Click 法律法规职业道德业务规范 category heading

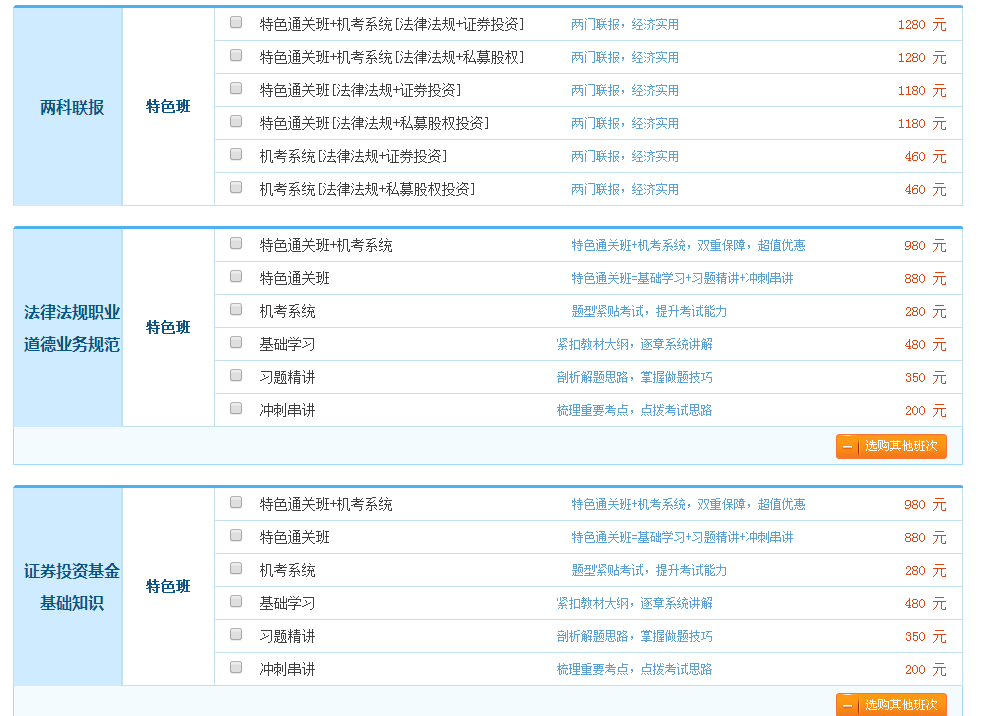tap(71, 328)
